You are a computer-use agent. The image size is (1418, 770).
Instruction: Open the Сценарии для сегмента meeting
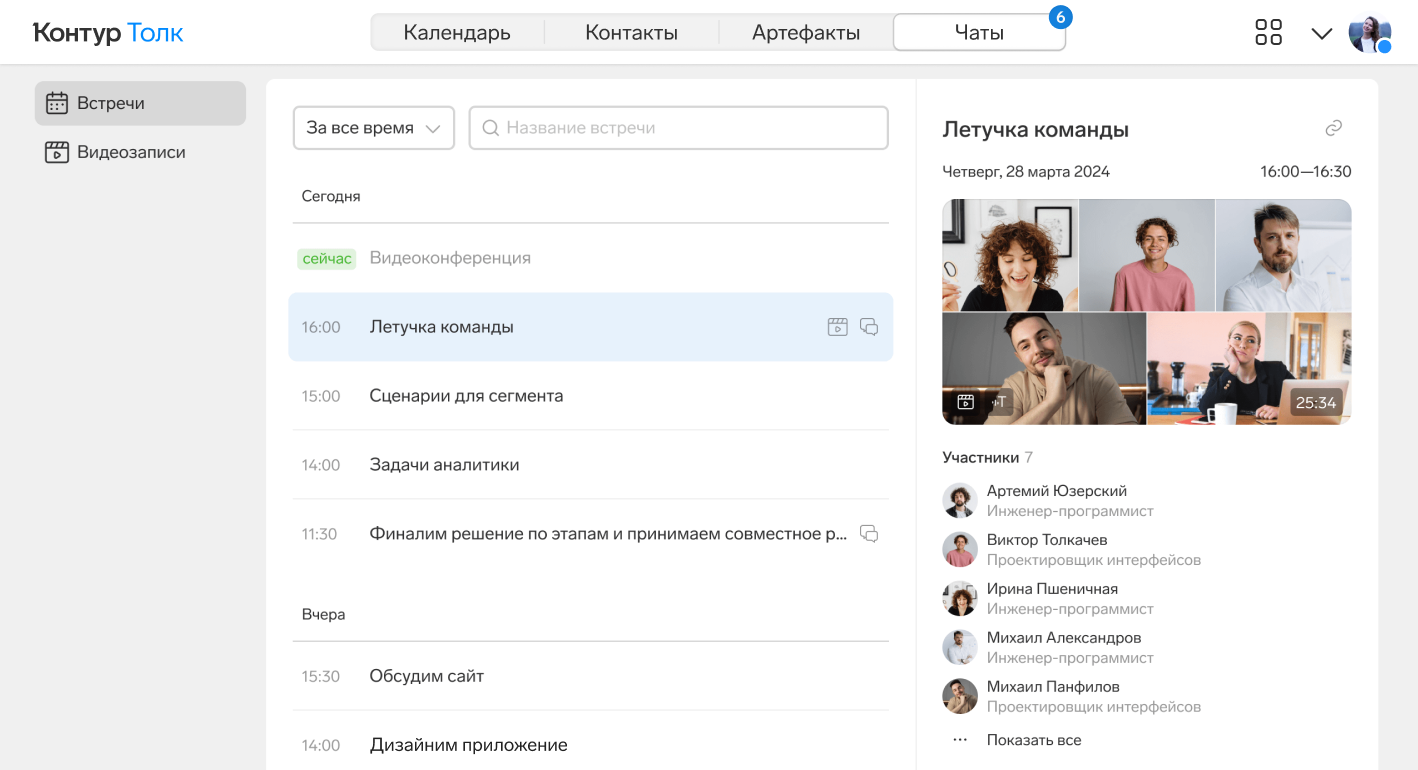466,396
